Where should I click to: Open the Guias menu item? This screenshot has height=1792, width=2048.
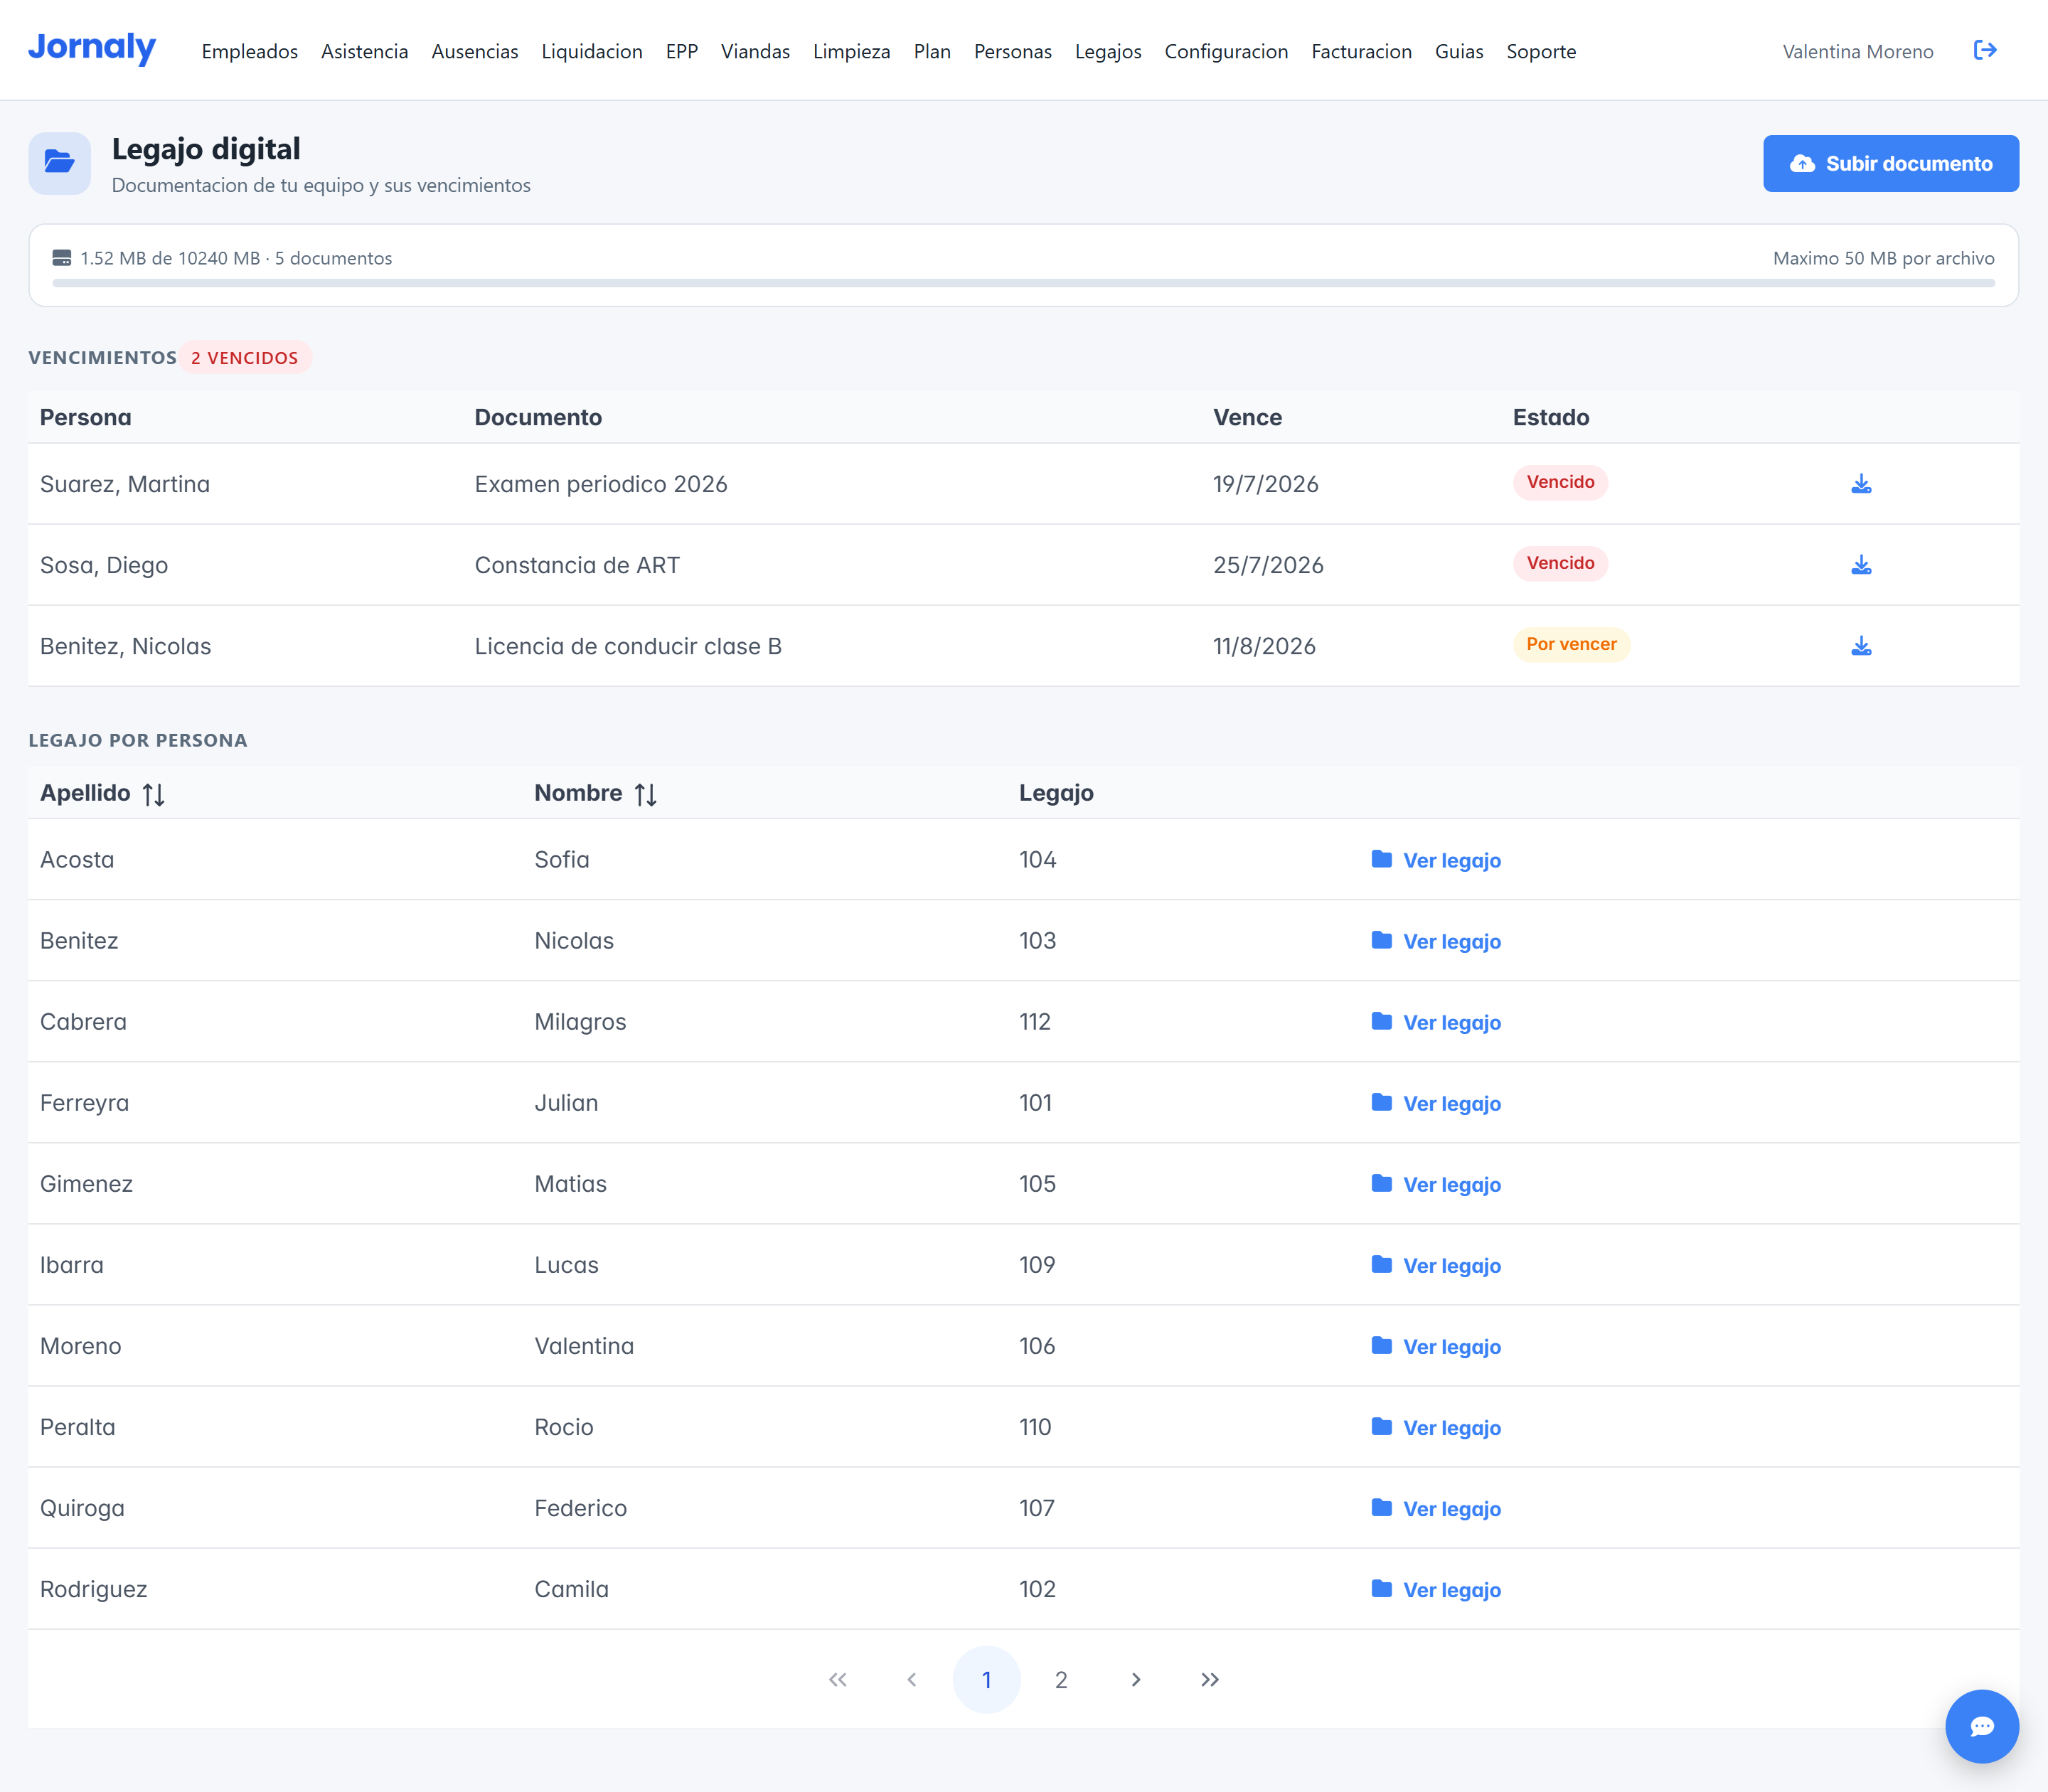(1459, 51)
